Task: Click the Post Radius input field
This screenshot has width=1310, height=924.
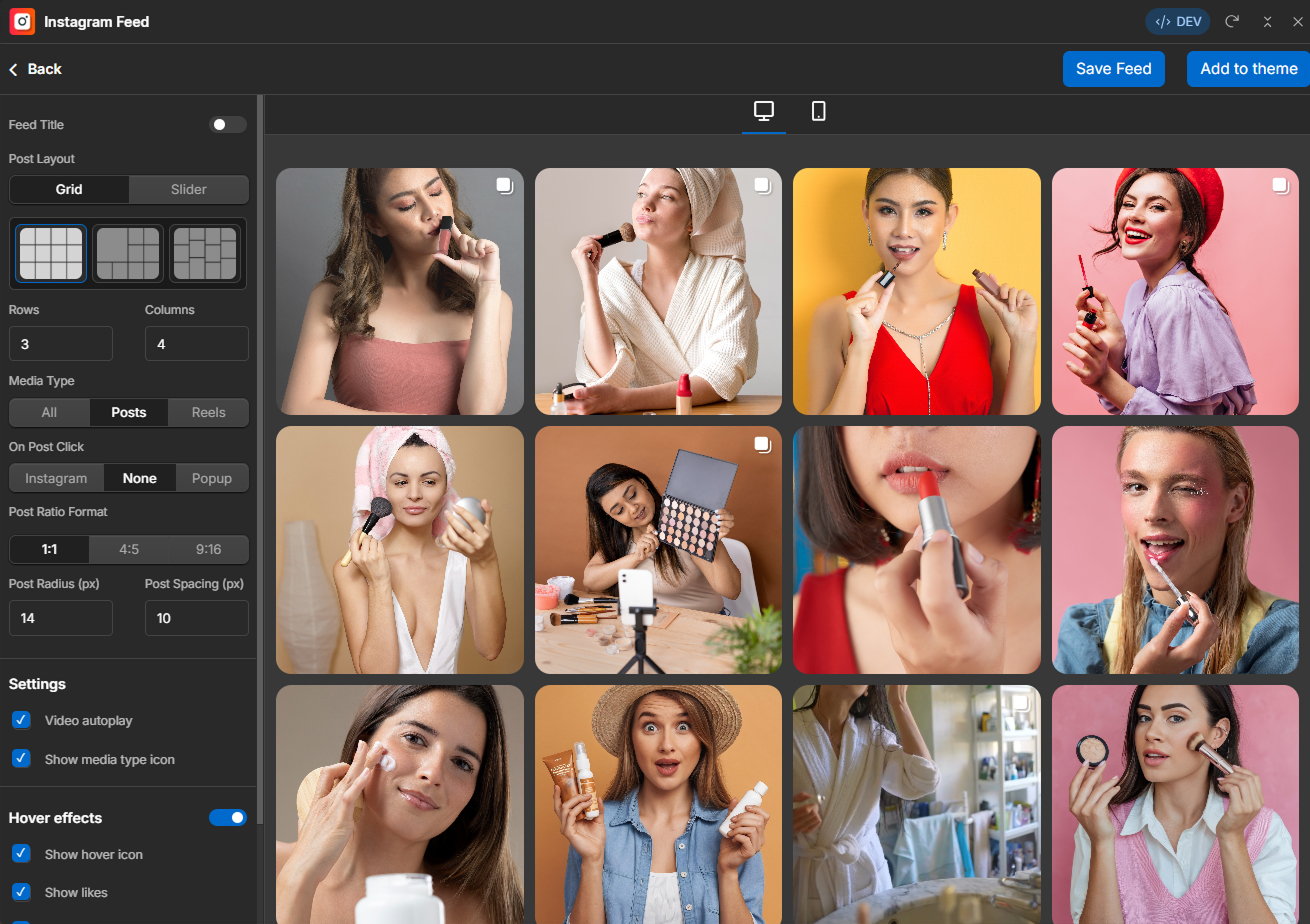Action: (x=60, y=618)
